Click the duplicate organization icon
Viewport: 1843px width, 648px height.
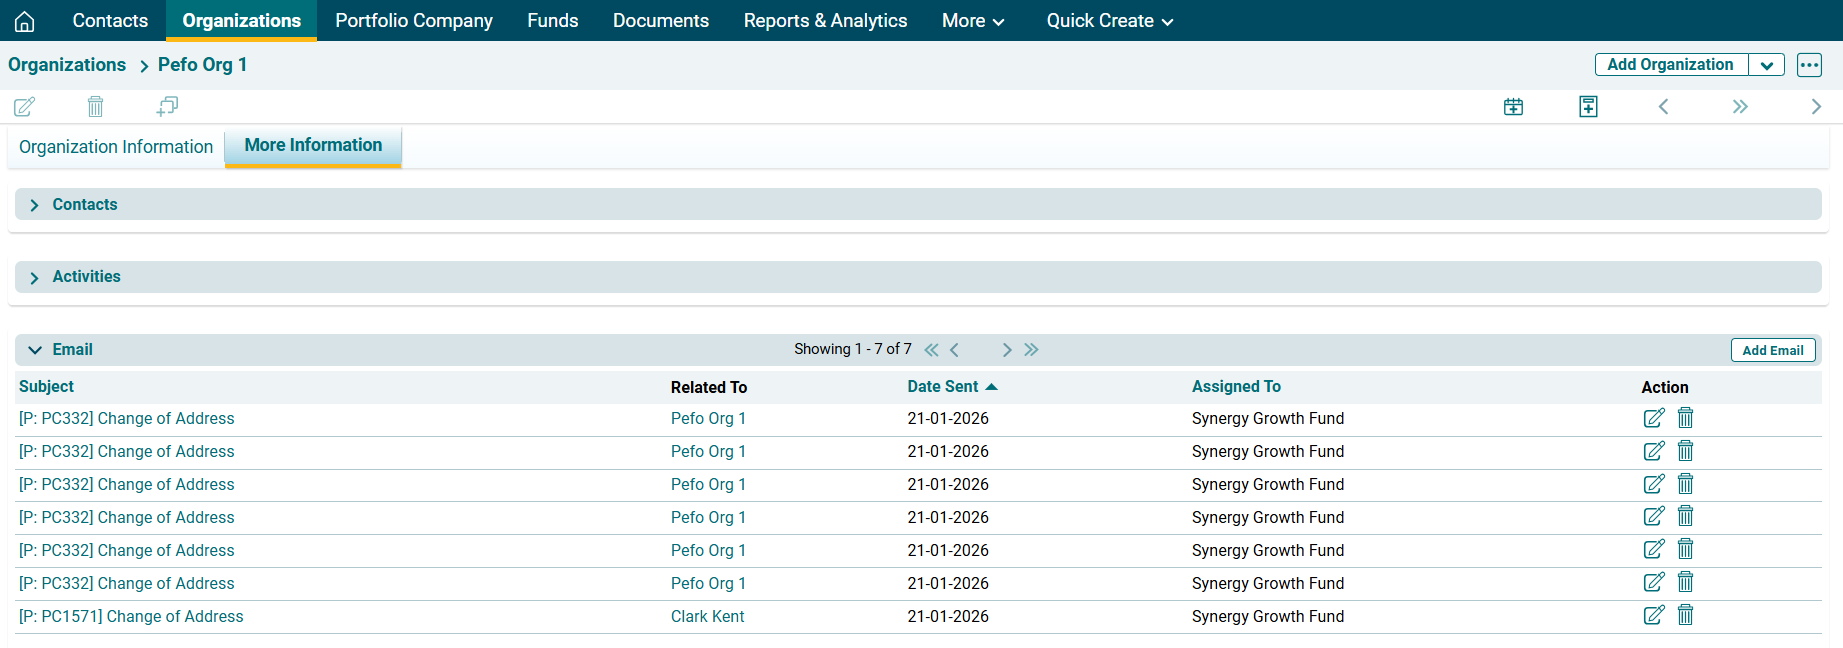[x=167, y=106]
